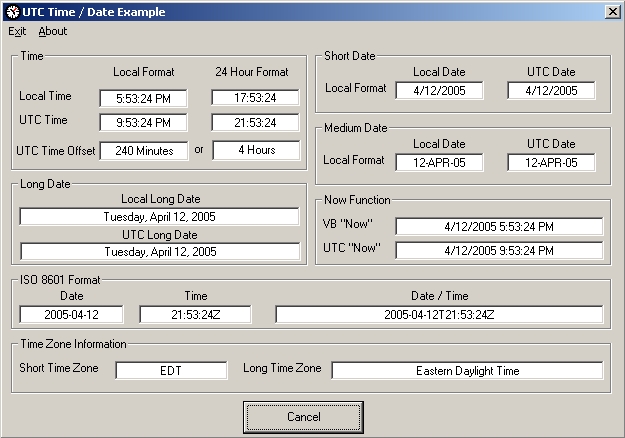The image size is (625, 438).
Task: Select the Medium Date Local Date field
Action: [439, 162]
